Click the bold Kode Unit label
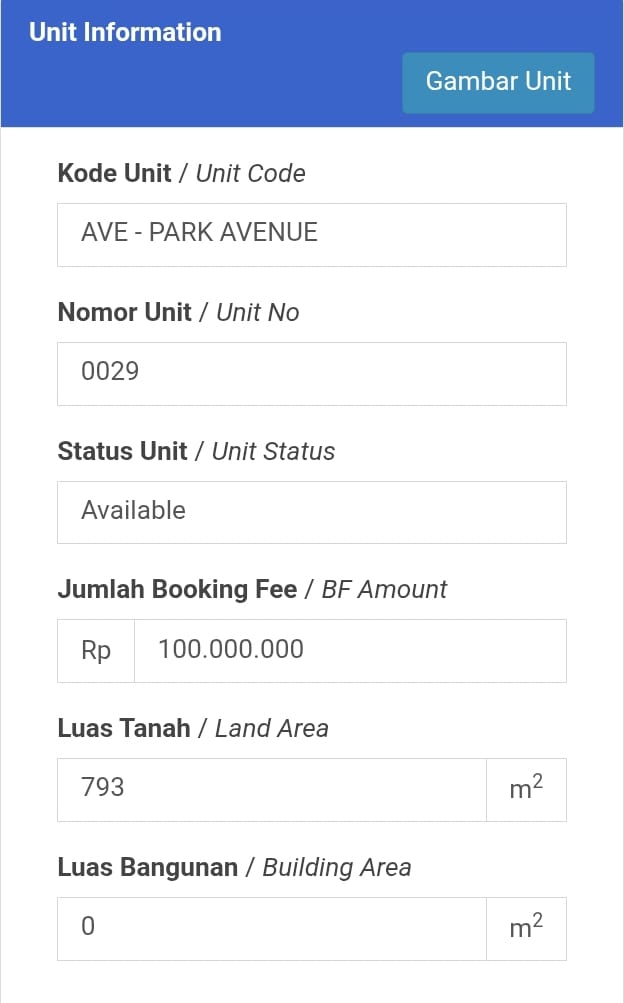Image resolution: width=624 pixels, height=1003 pixels. tap(114, 173)
